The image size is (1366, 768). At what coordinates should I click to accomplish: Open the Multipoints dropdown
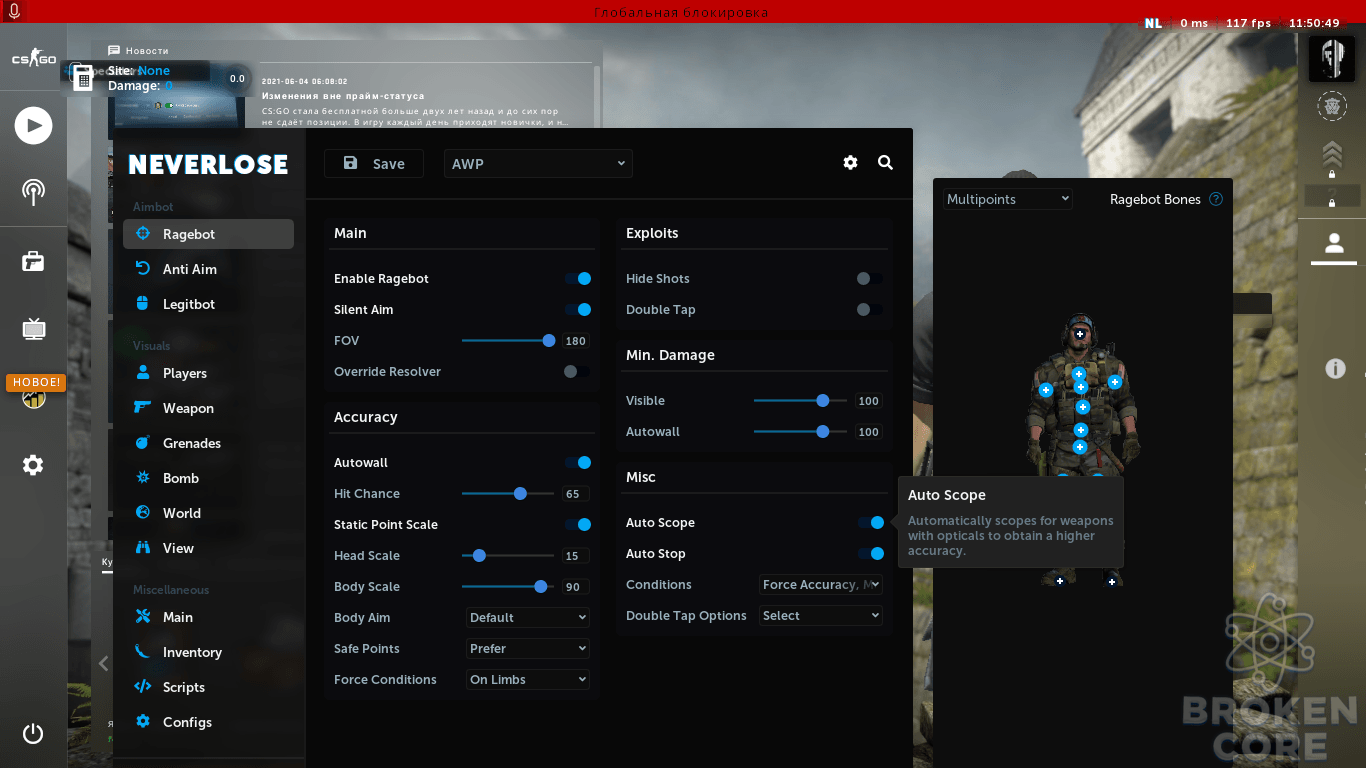coord(1008,199)
